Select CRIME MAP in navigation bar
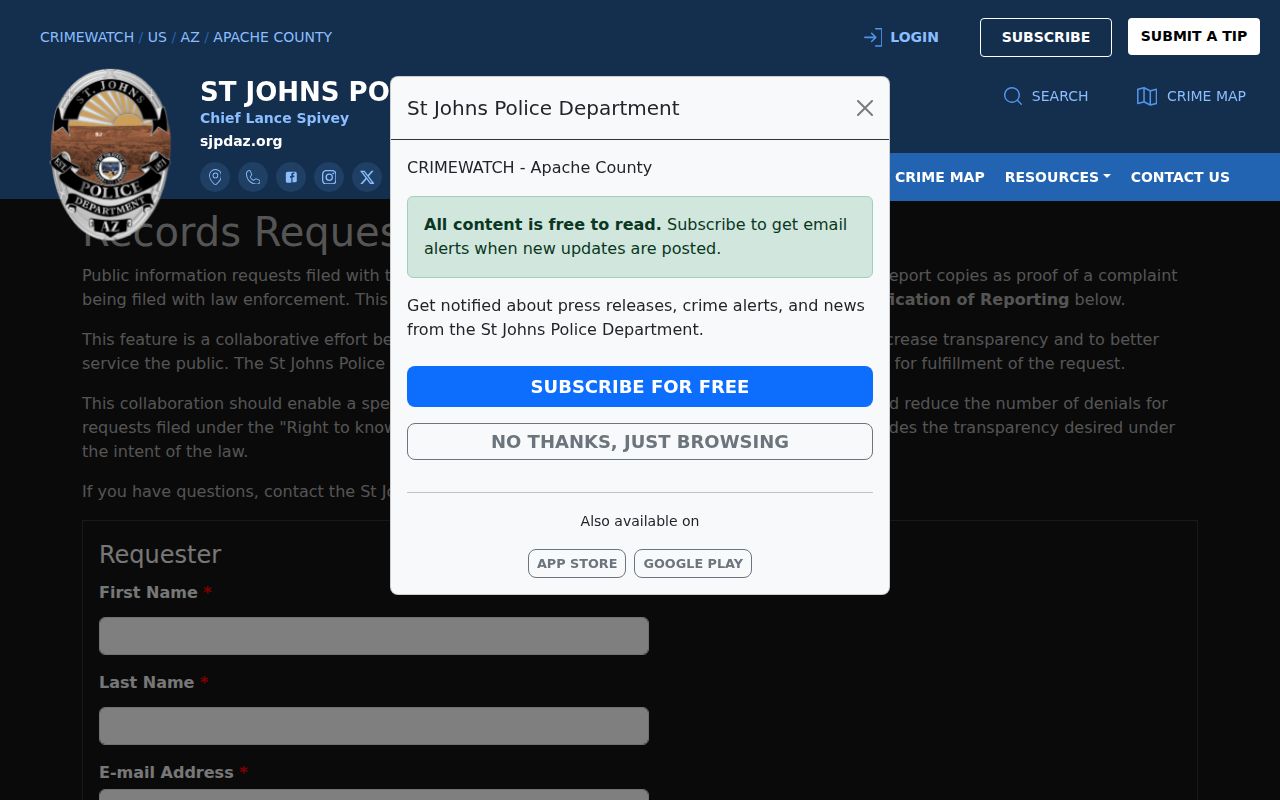1280x800 pixels. pos(940,177)
